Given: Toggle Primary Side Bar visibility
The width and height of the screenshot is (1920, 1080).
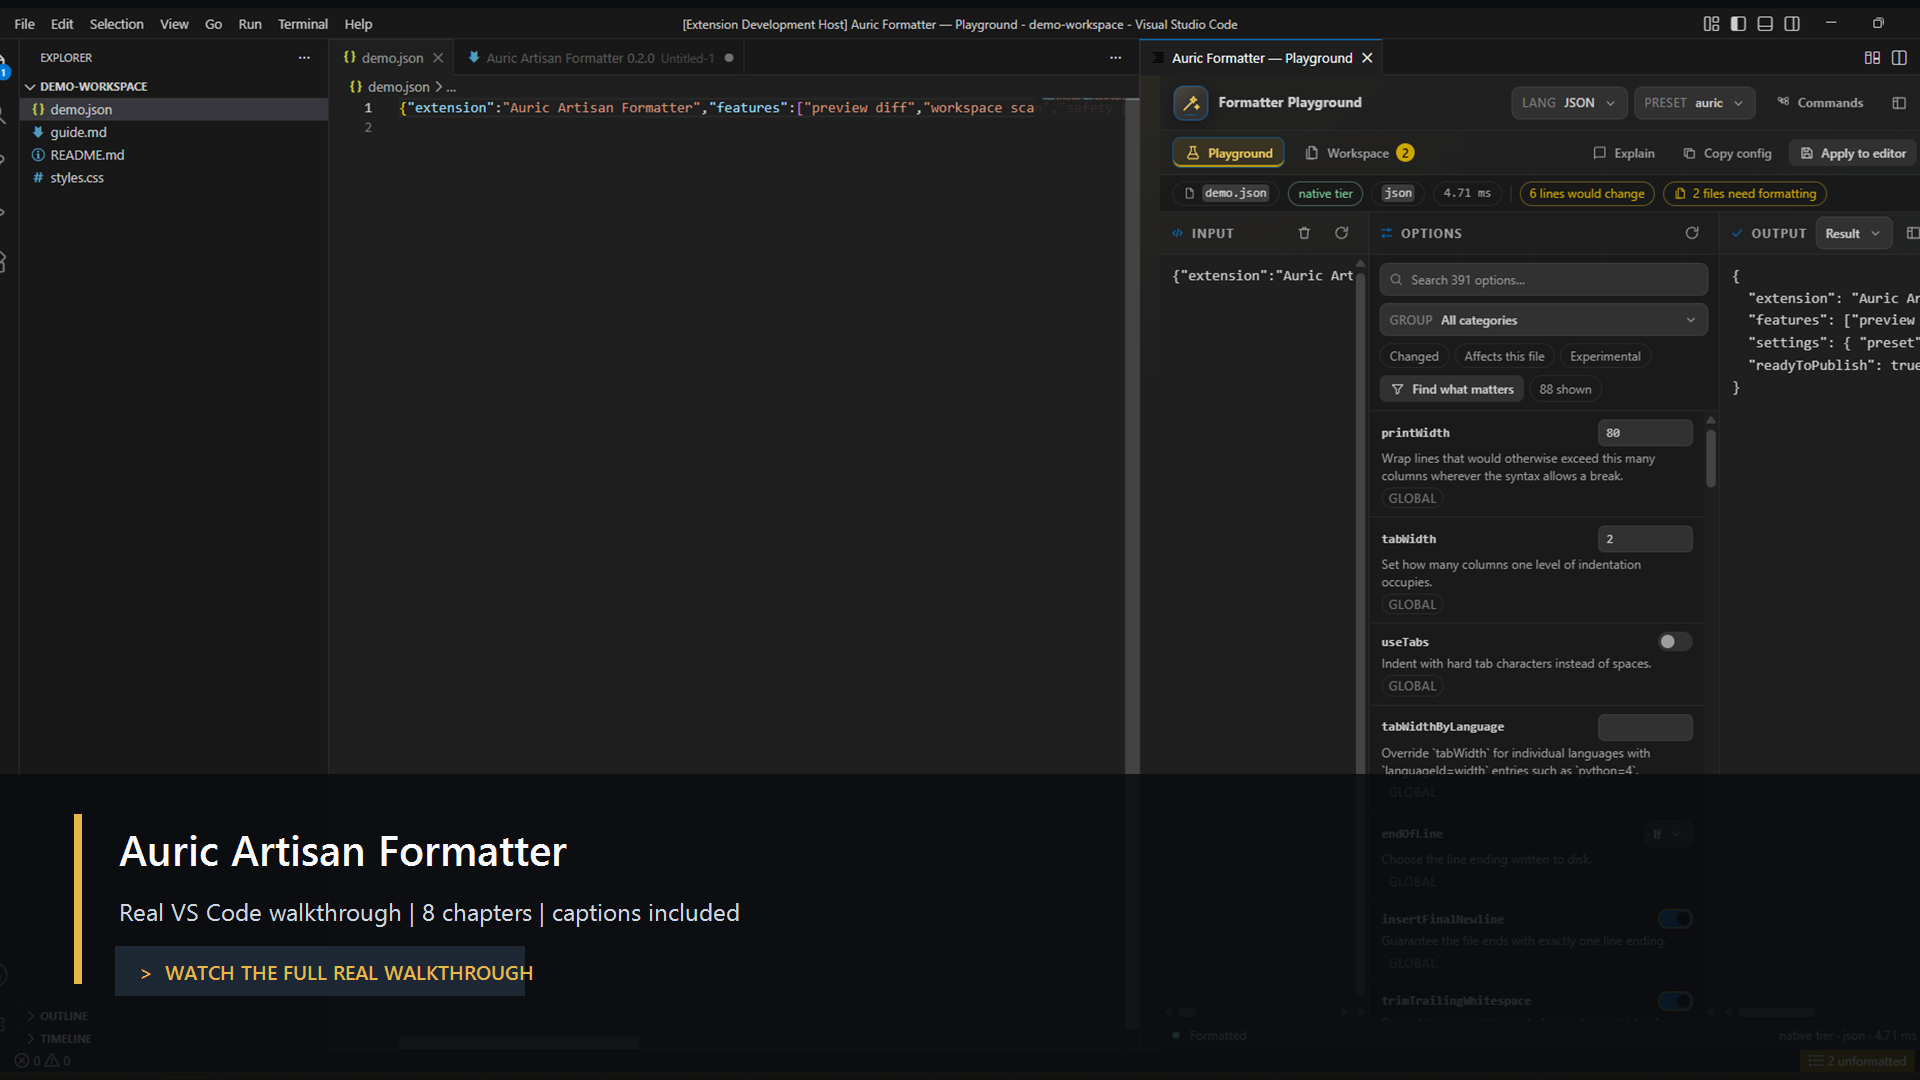Looking at the screenshot, I should (1738, 24).
